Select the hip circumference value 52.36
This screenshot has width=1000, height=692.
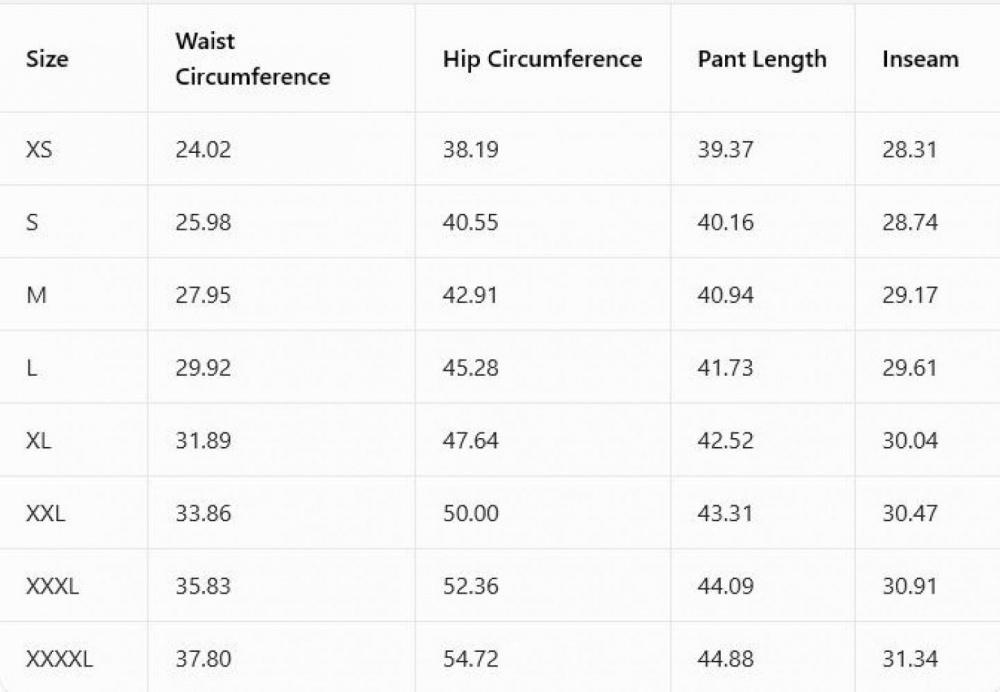point(470,586)
